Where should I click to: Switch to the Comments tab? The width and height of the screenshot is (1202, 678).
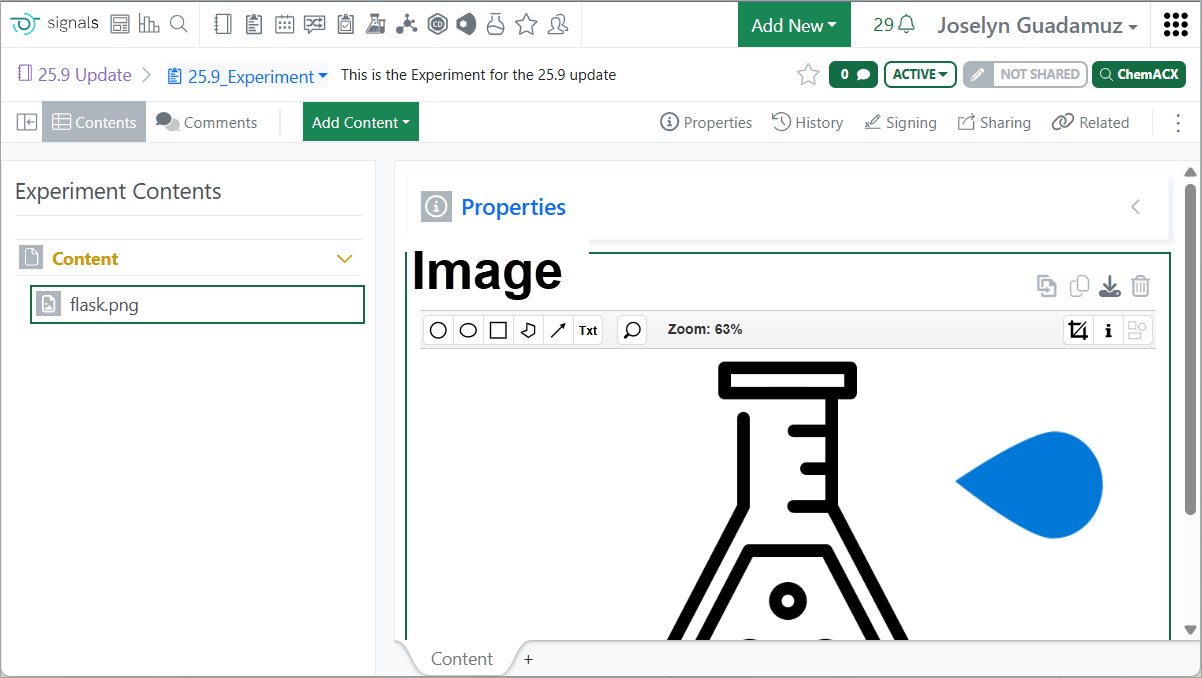[207, 122]
